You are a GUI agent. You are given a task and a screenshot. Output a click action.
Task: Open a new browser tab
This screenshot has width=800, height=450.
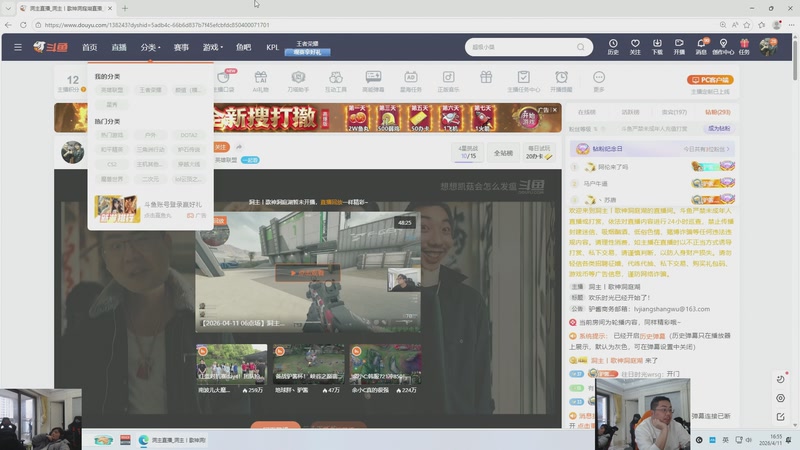click(125, 8)
